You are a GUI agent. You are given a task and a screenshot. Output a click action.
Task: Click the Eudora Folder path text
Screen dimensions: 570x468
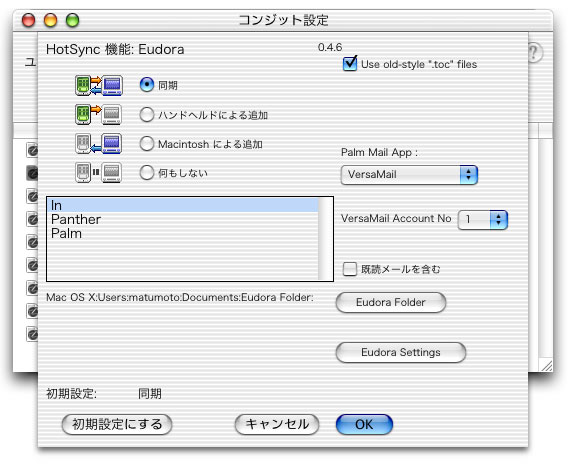click(180, 297)
